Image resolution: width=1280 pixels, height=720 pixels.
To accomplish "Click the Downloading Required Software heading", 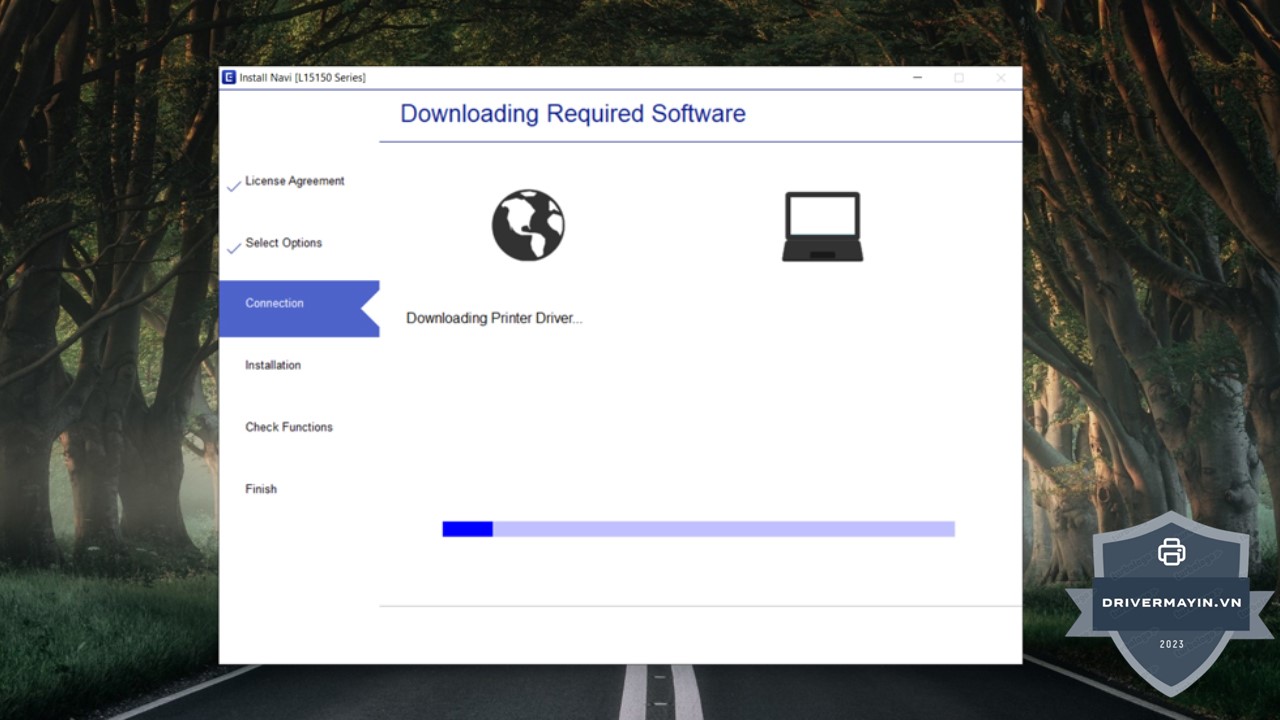I will [572, 114].
